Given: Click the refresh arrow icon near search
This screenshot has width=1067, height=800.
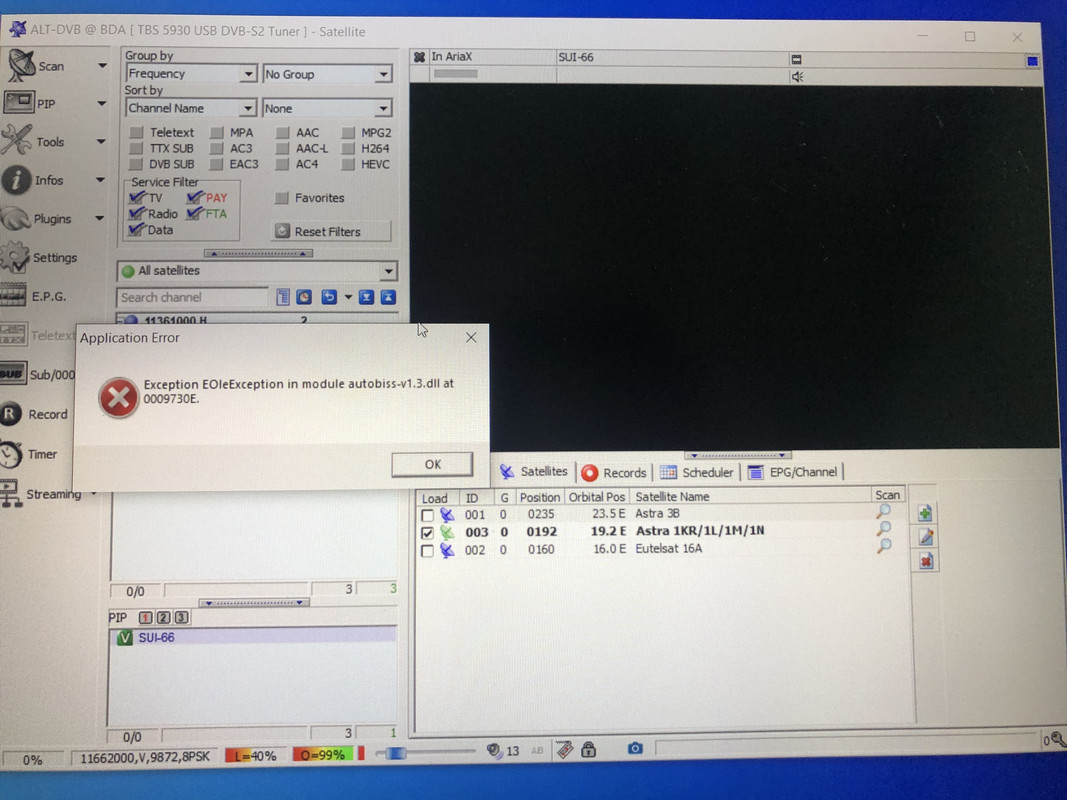Looking at the screenshot, I should point(329,297).
